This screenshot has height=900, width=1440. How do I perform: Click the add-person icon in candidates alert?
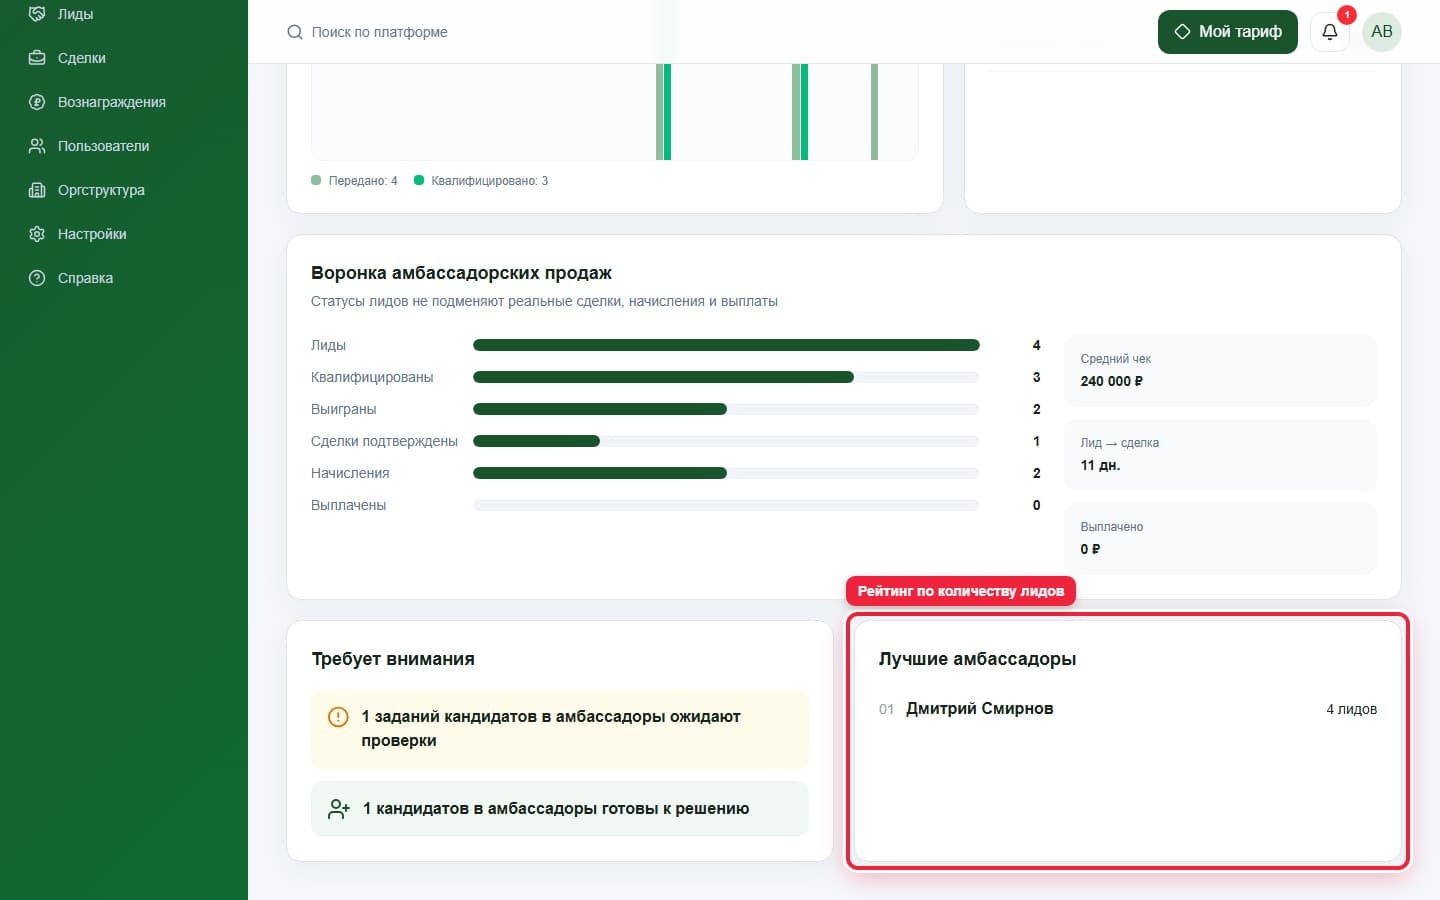tap(339, 809)
